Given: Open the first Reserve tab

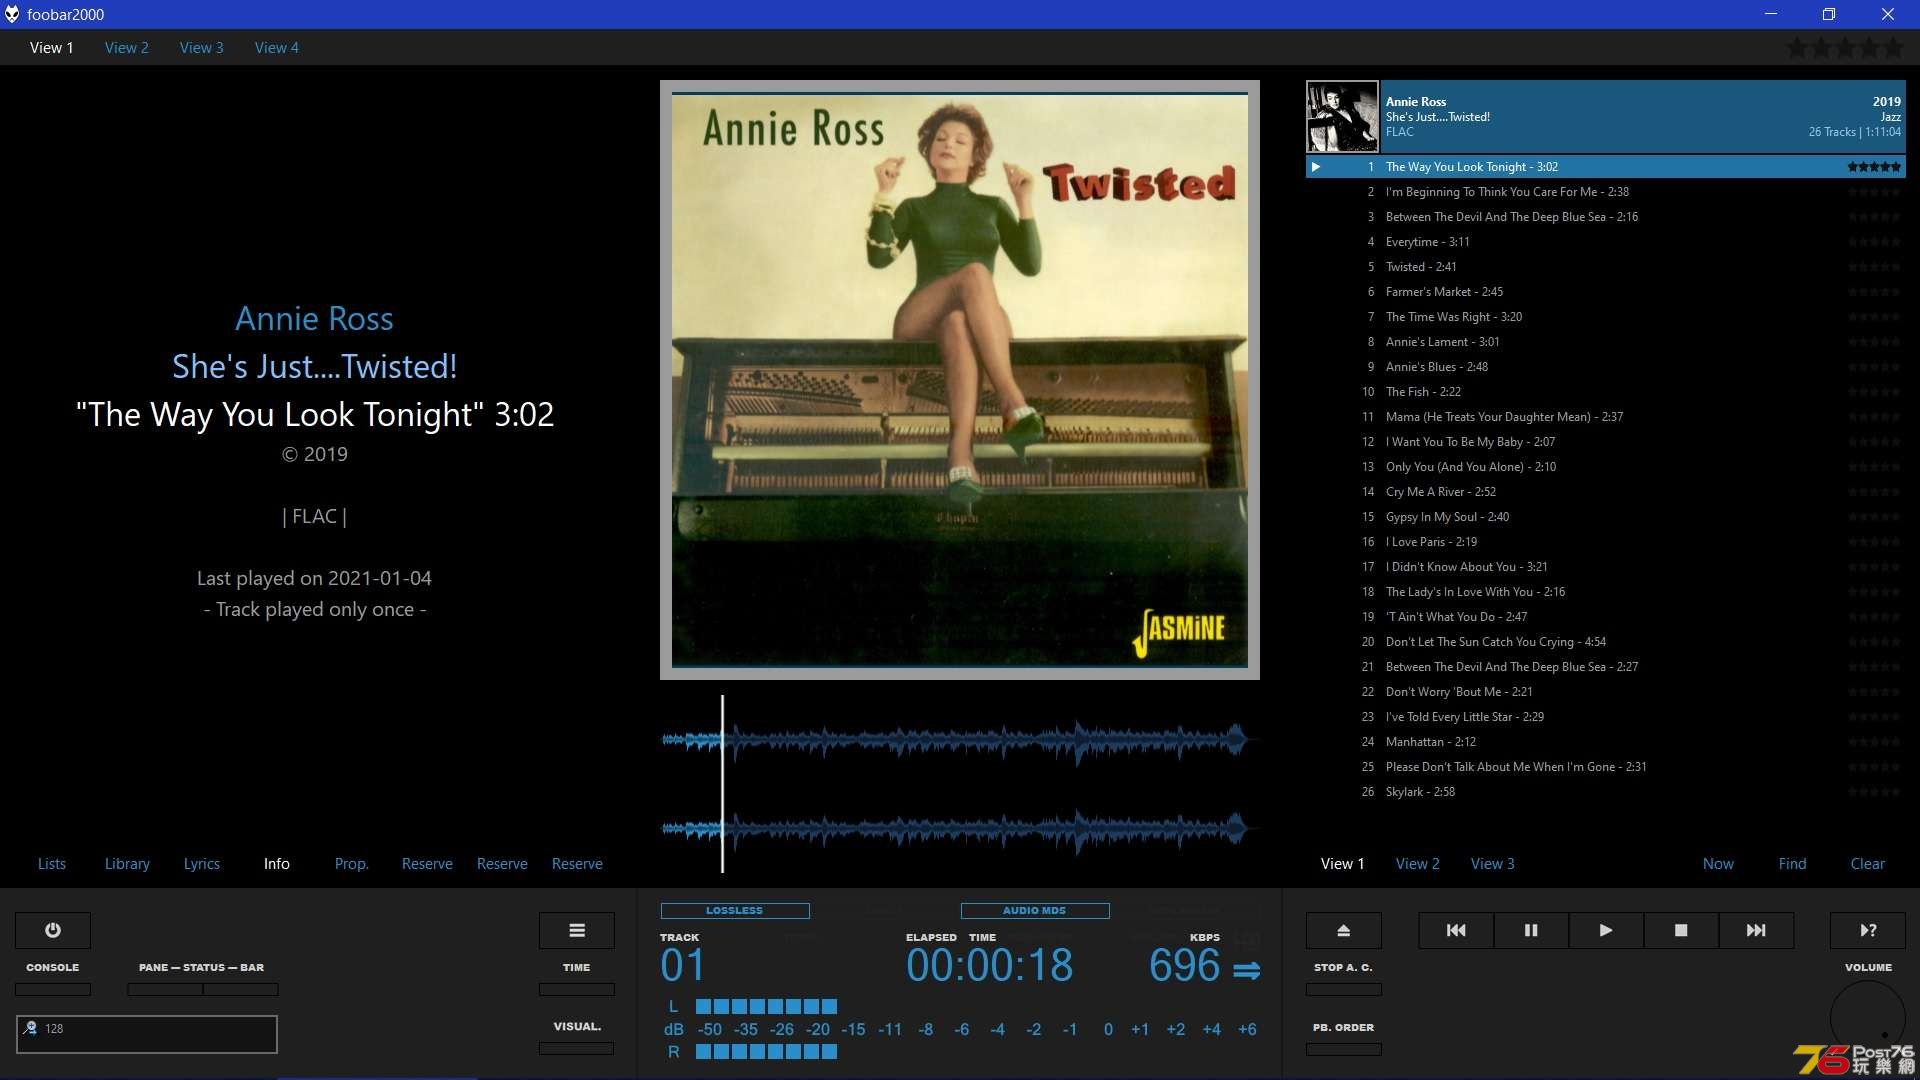Looking at the screenshot, I should click(427, 863).
